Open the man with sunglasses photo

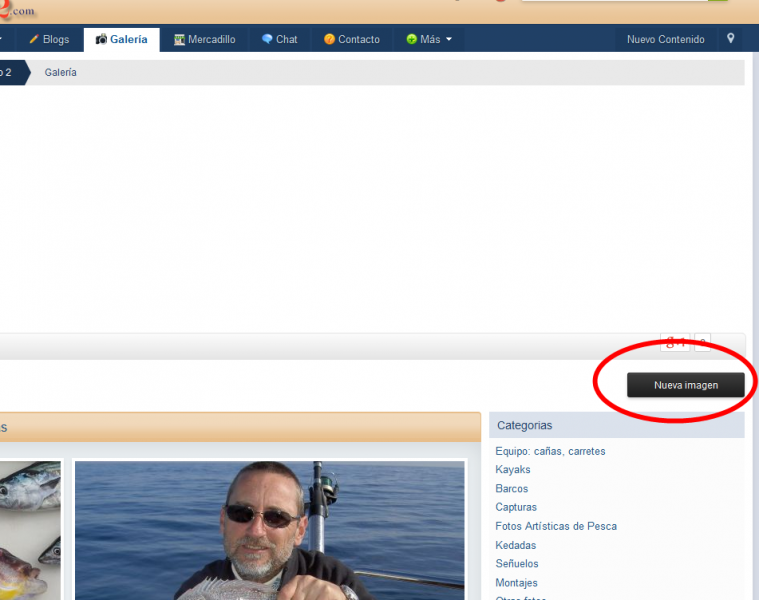[x=269, y=530]
